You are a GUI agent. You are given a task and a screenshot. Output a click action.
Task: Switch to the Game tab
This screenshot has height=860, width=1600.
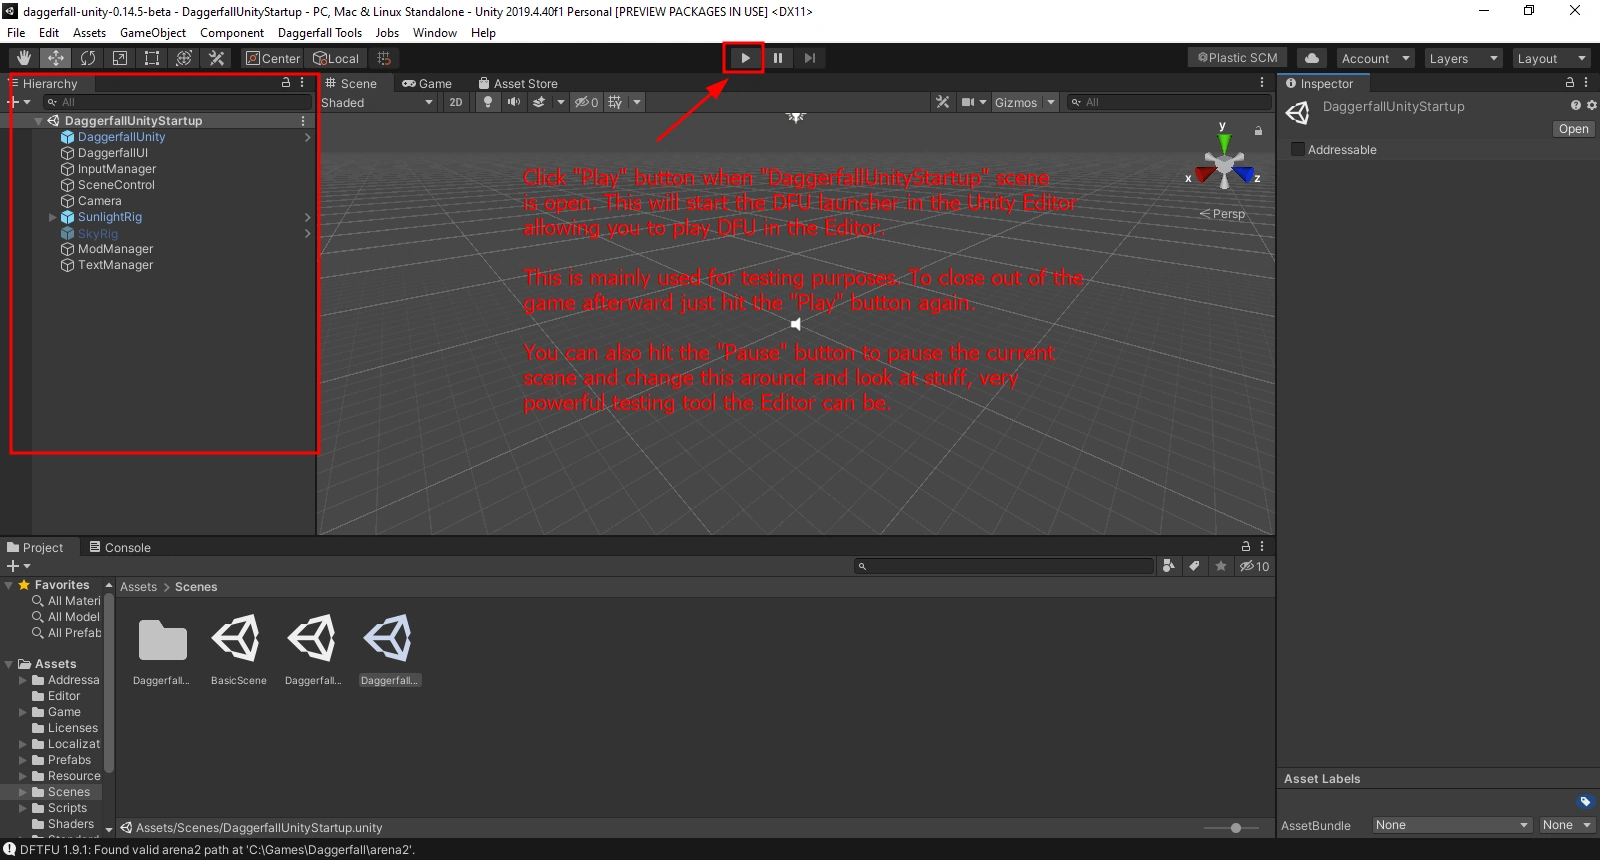pos(427,84)
